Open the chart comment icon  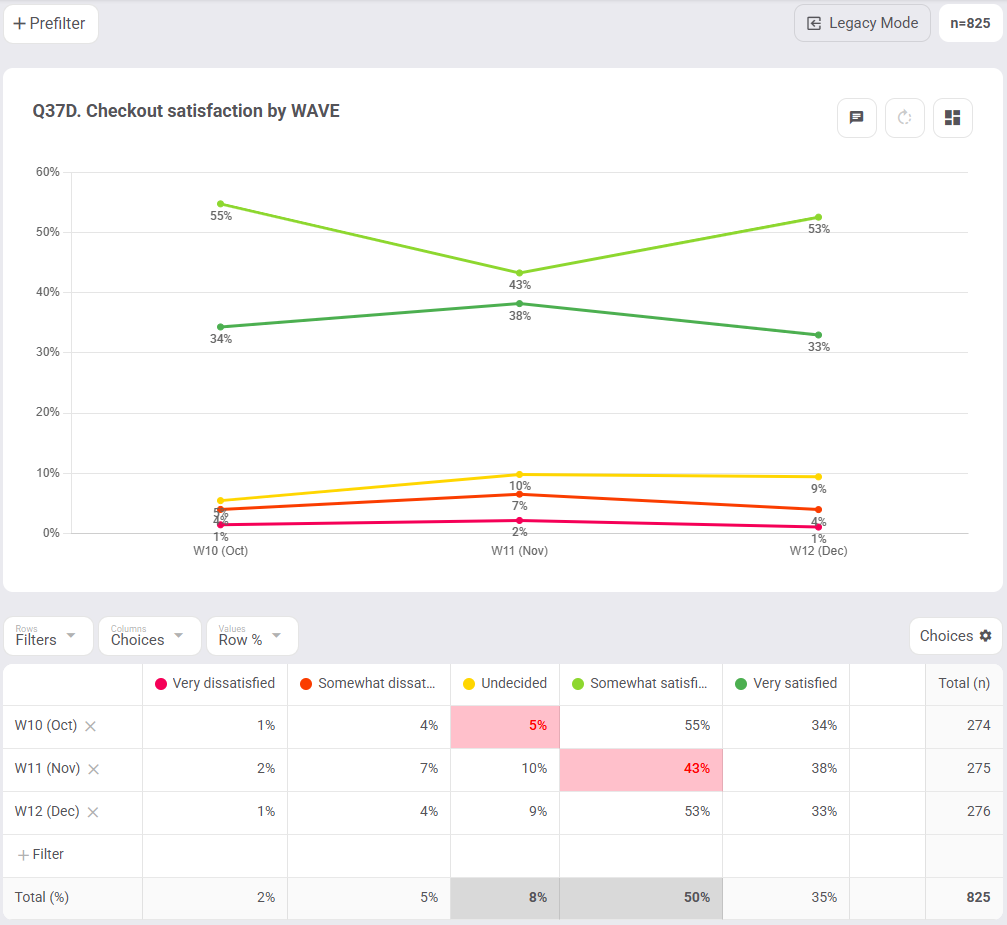point(857,118)
